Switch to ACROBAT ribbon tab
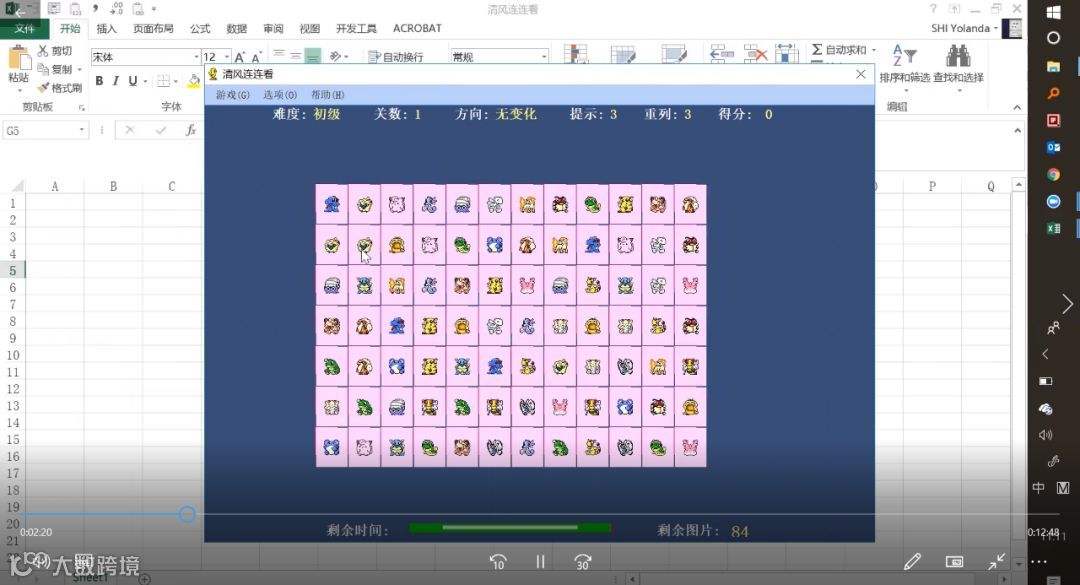Screen dimensions: 1080x585 pyautogui.click(x=417, y=28)
